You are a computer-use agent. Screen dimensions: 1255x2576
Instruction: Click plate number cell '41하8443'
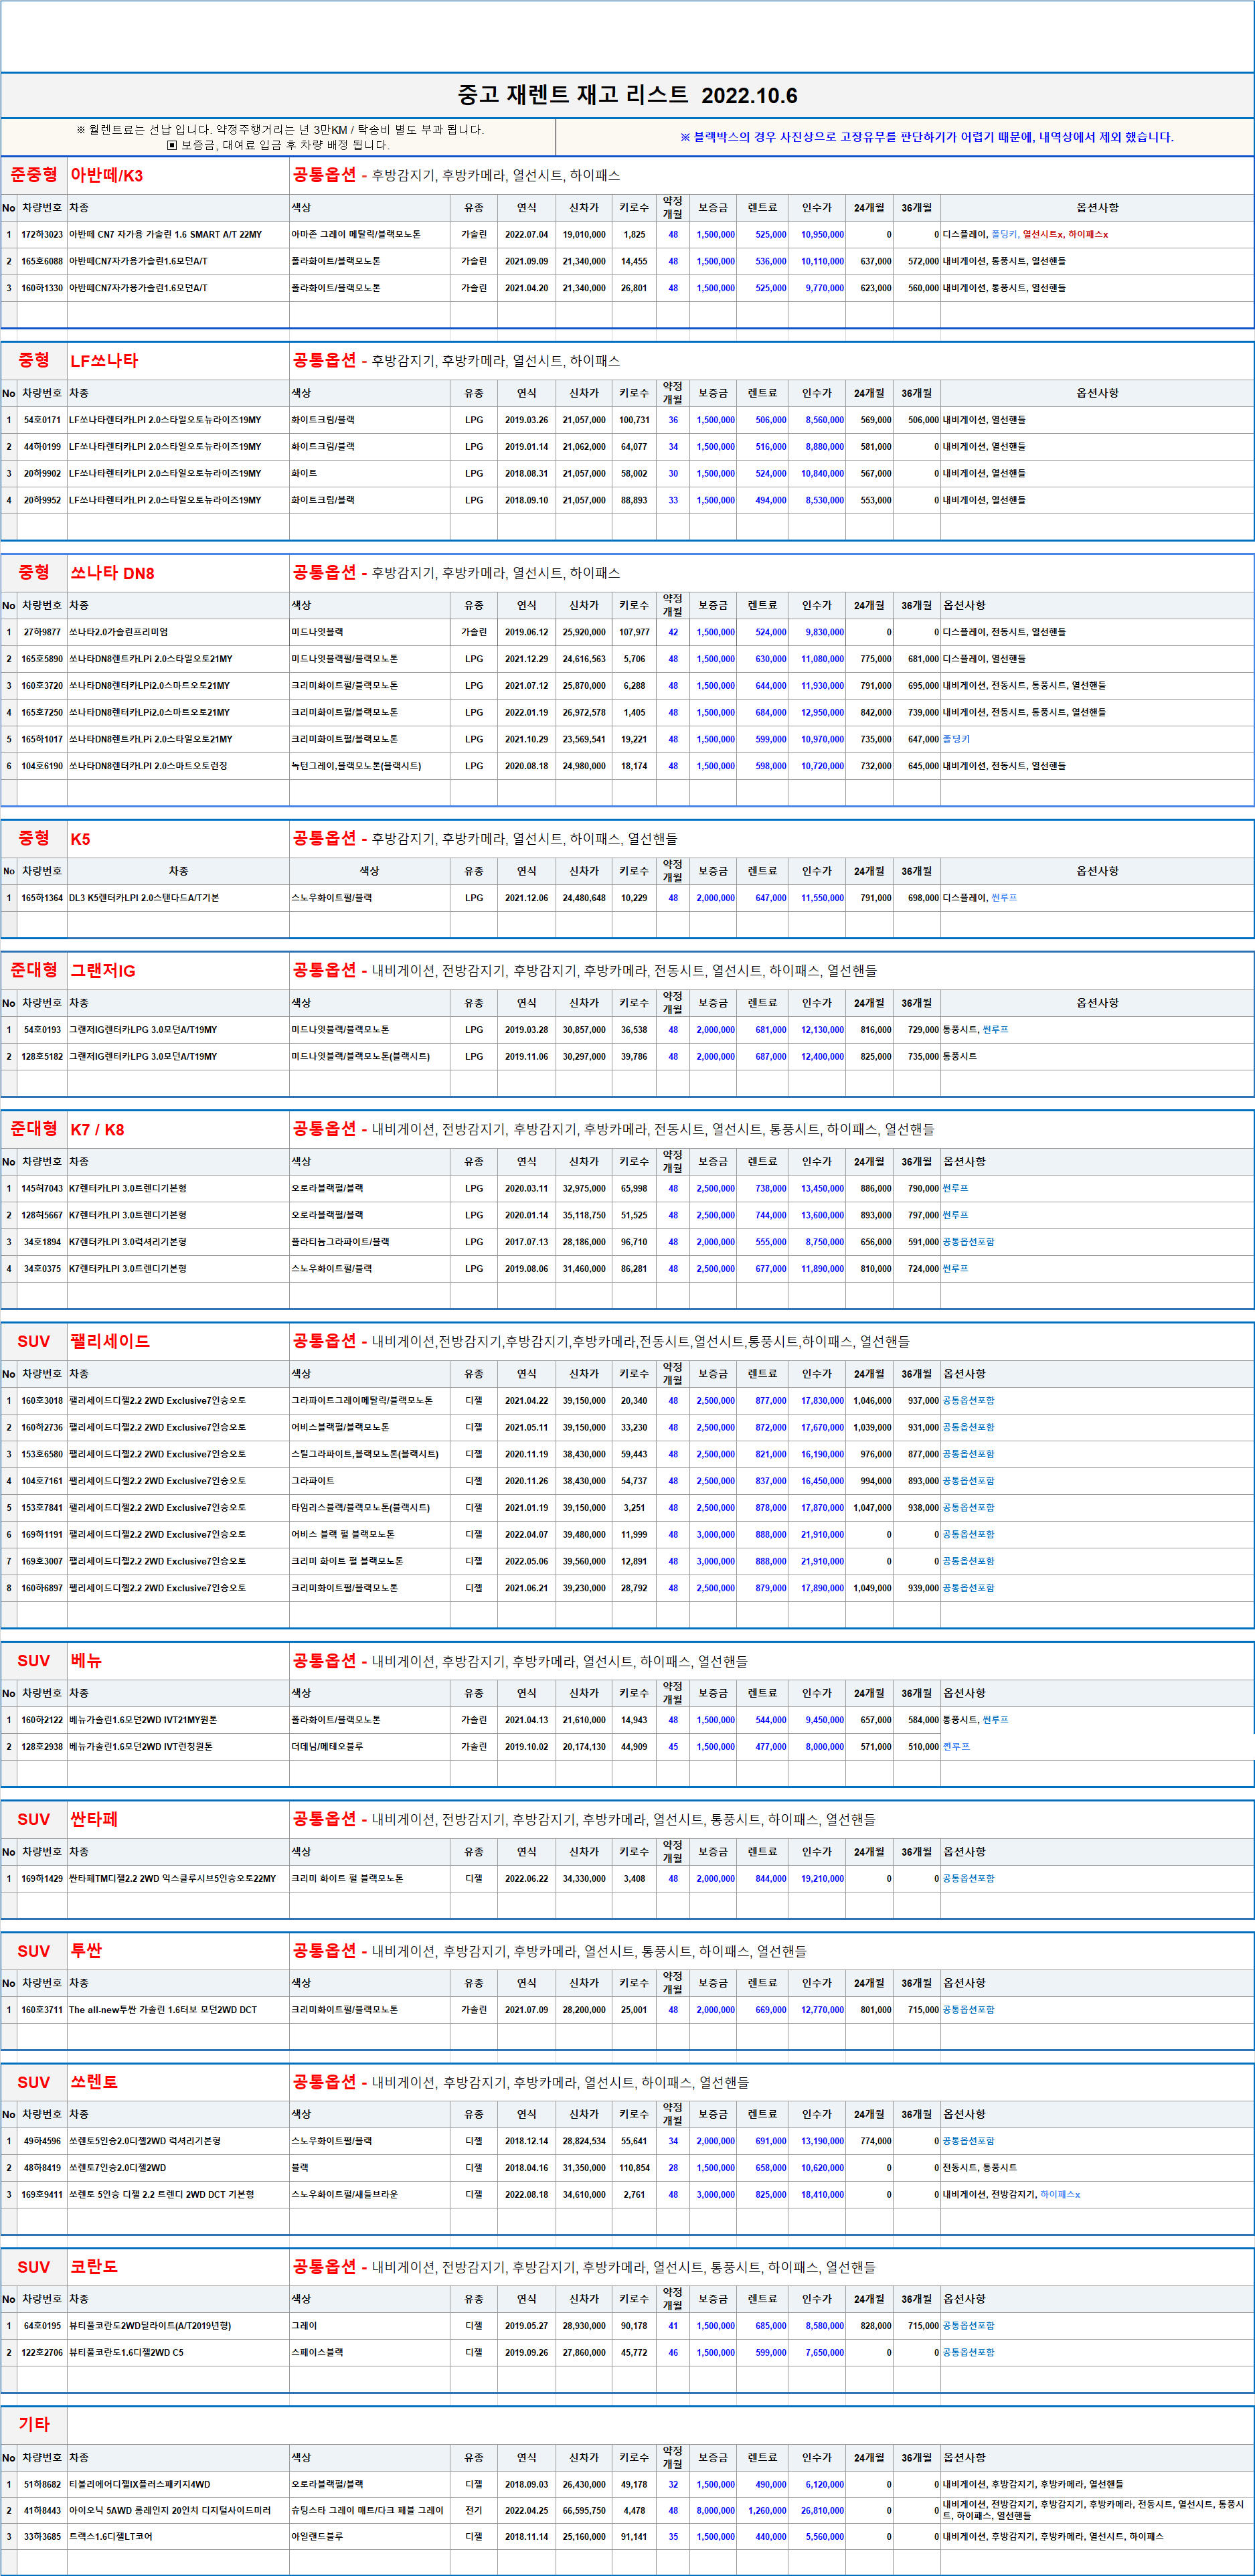[42, 2510]
